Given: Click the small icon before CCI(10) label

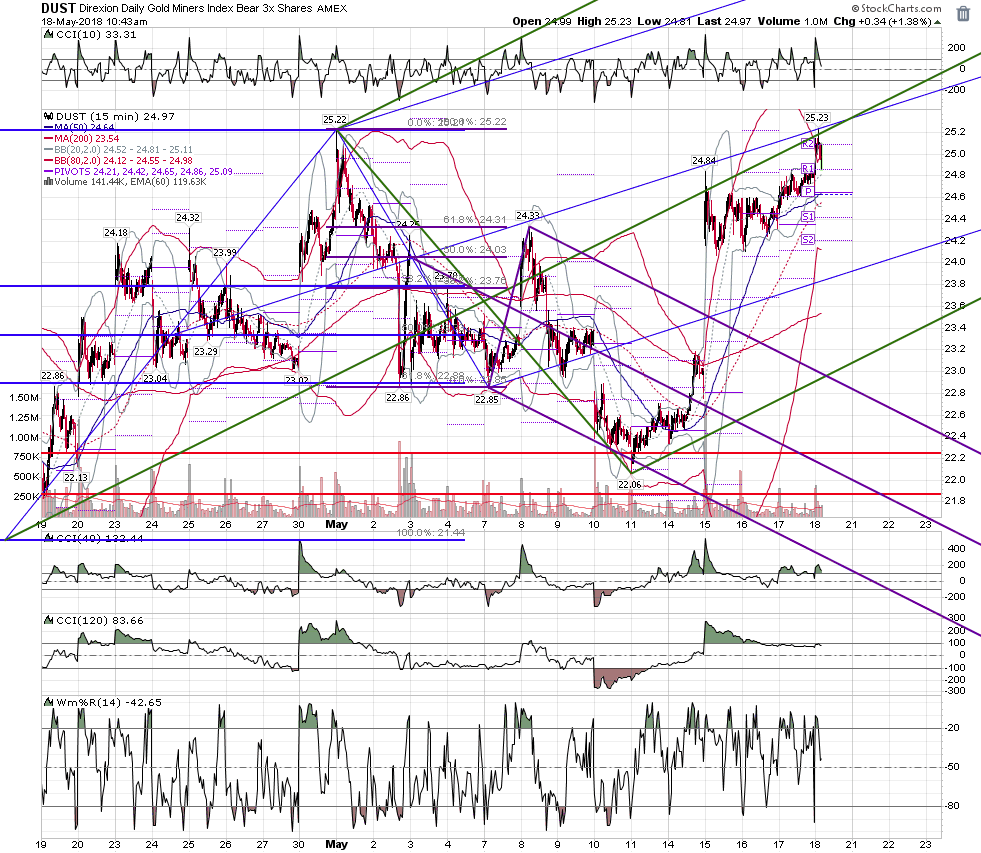Looking at the screenshot, I should pyautogui.click(x=49, y=34).
